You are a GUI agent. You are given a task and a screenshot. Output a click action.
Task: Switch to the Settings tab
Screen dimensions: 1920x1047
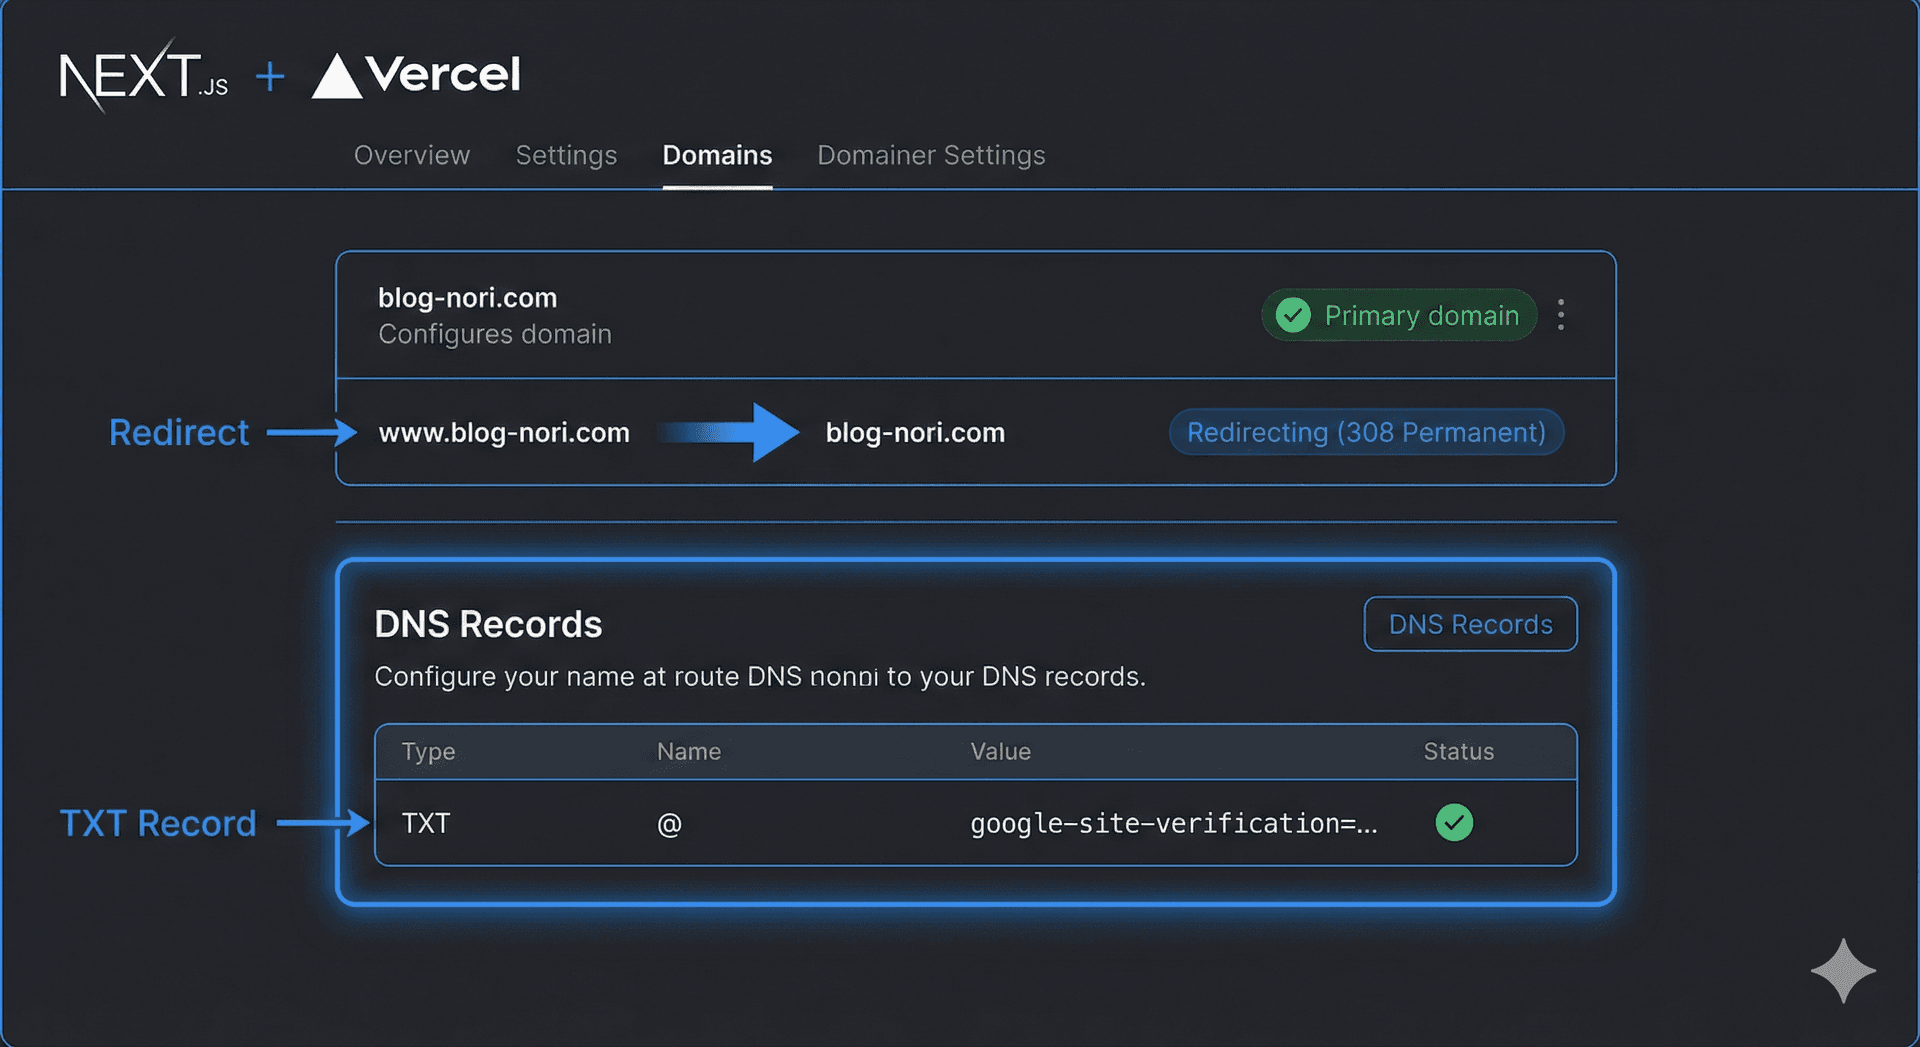566,155
